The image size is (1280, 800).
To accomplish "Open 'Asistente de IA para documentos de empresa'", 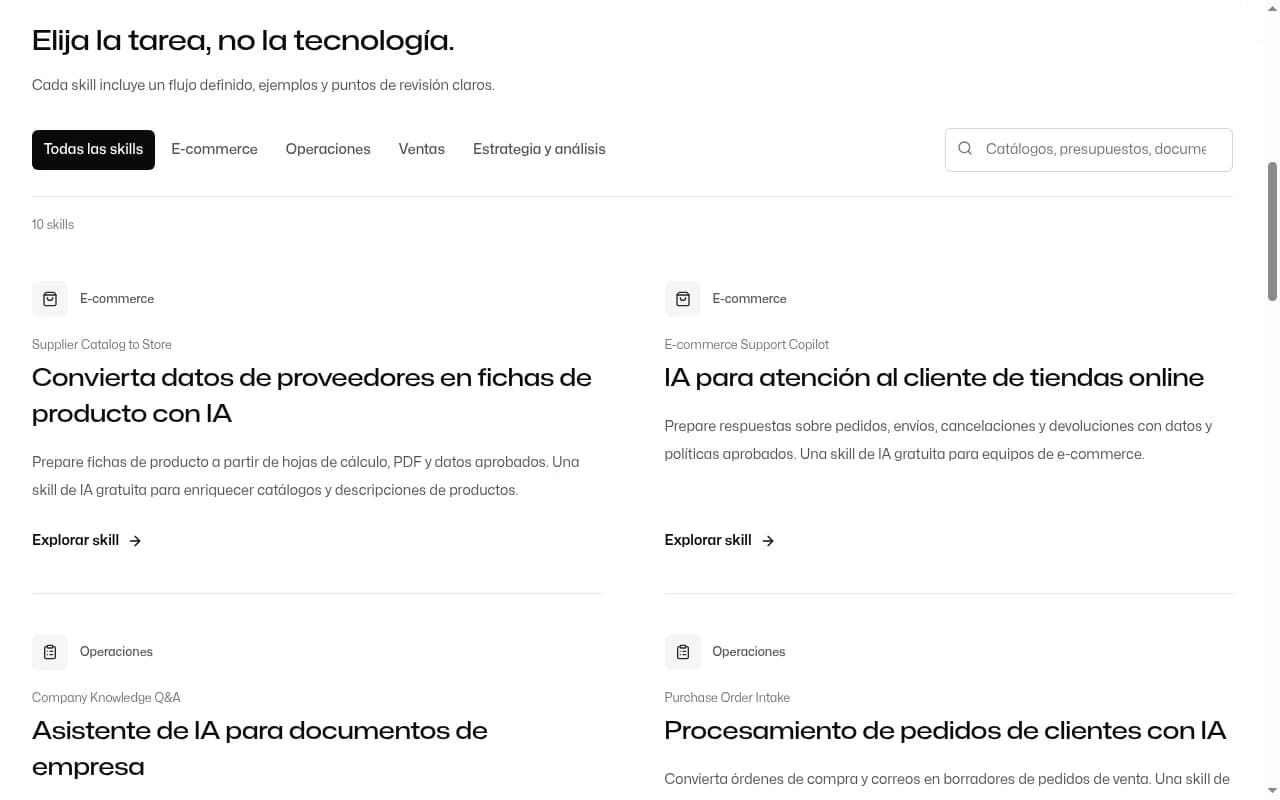I will click(x=260, y=748).
